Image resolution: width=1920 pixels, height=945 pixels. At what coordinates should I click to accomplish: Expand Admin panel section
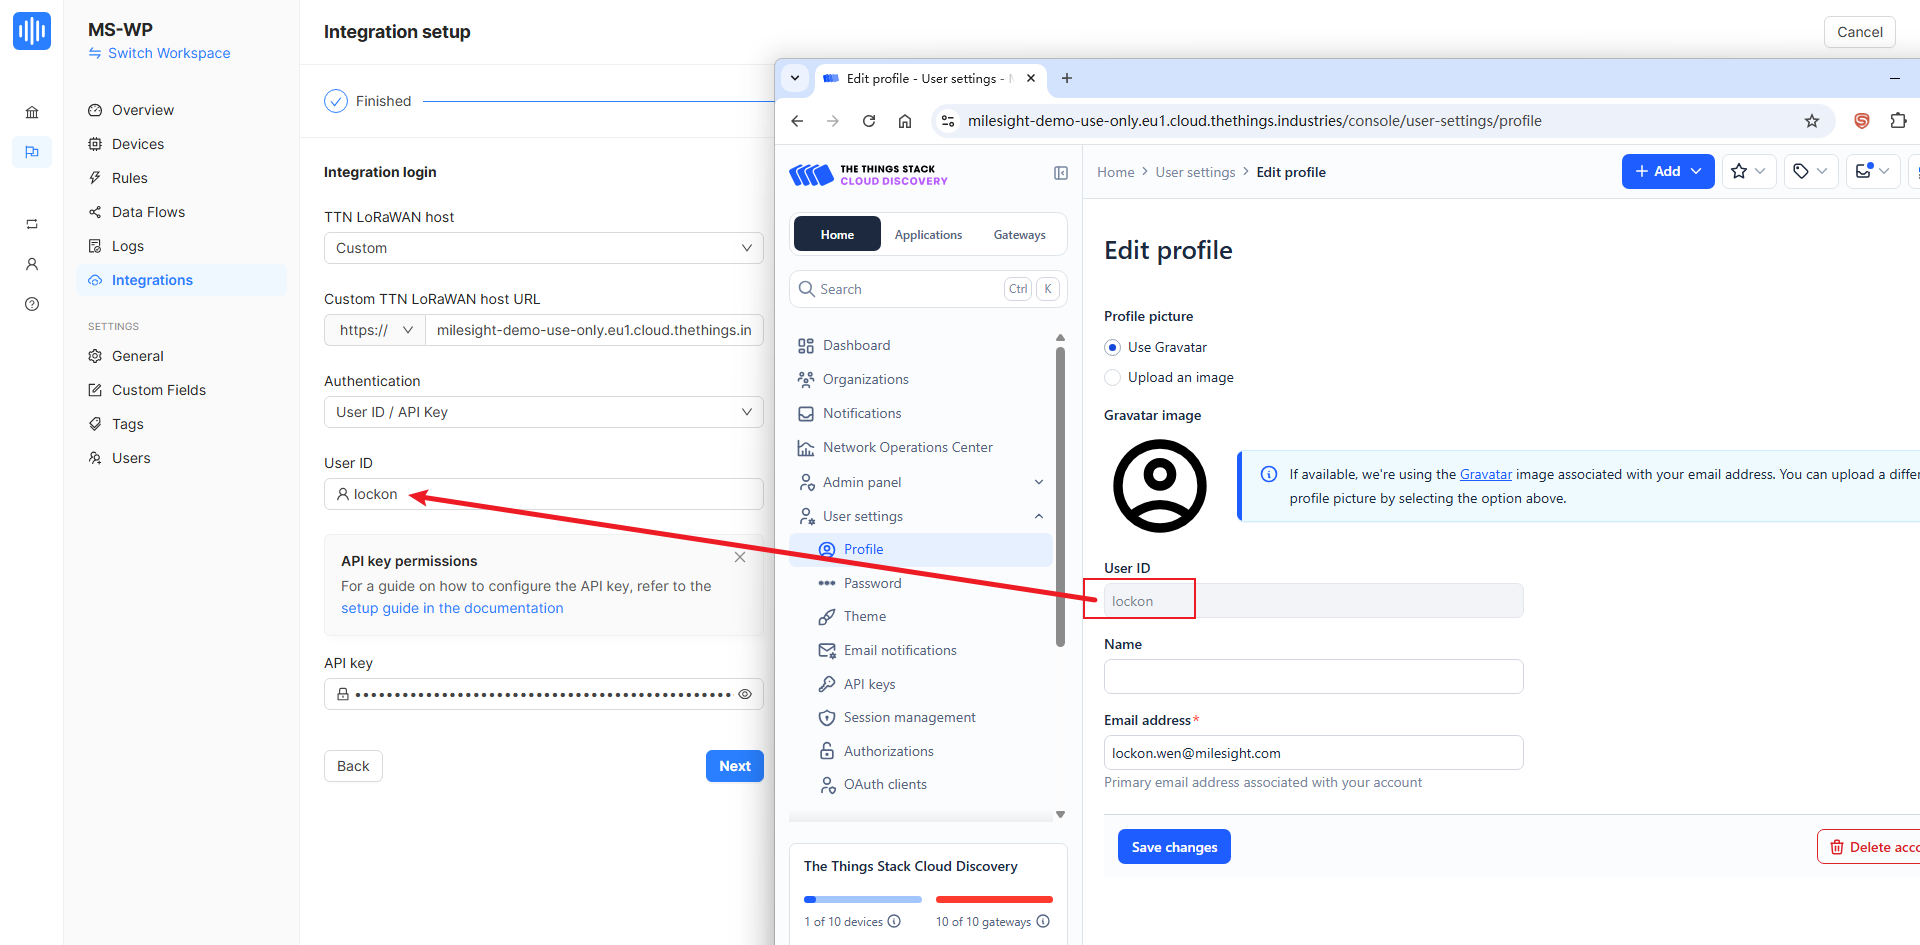[x=920, y=482]
